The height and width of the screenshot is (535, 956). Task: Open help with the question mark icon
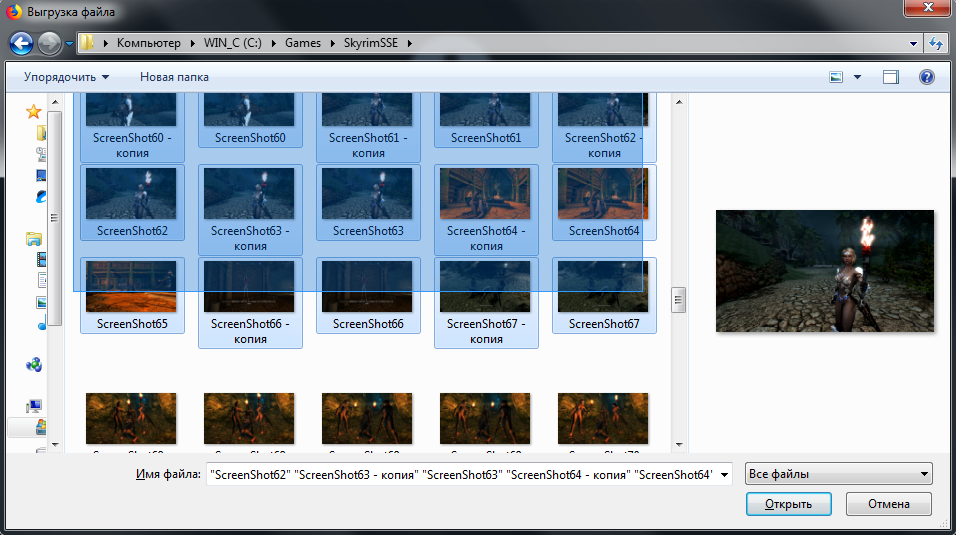coord(926,77)
